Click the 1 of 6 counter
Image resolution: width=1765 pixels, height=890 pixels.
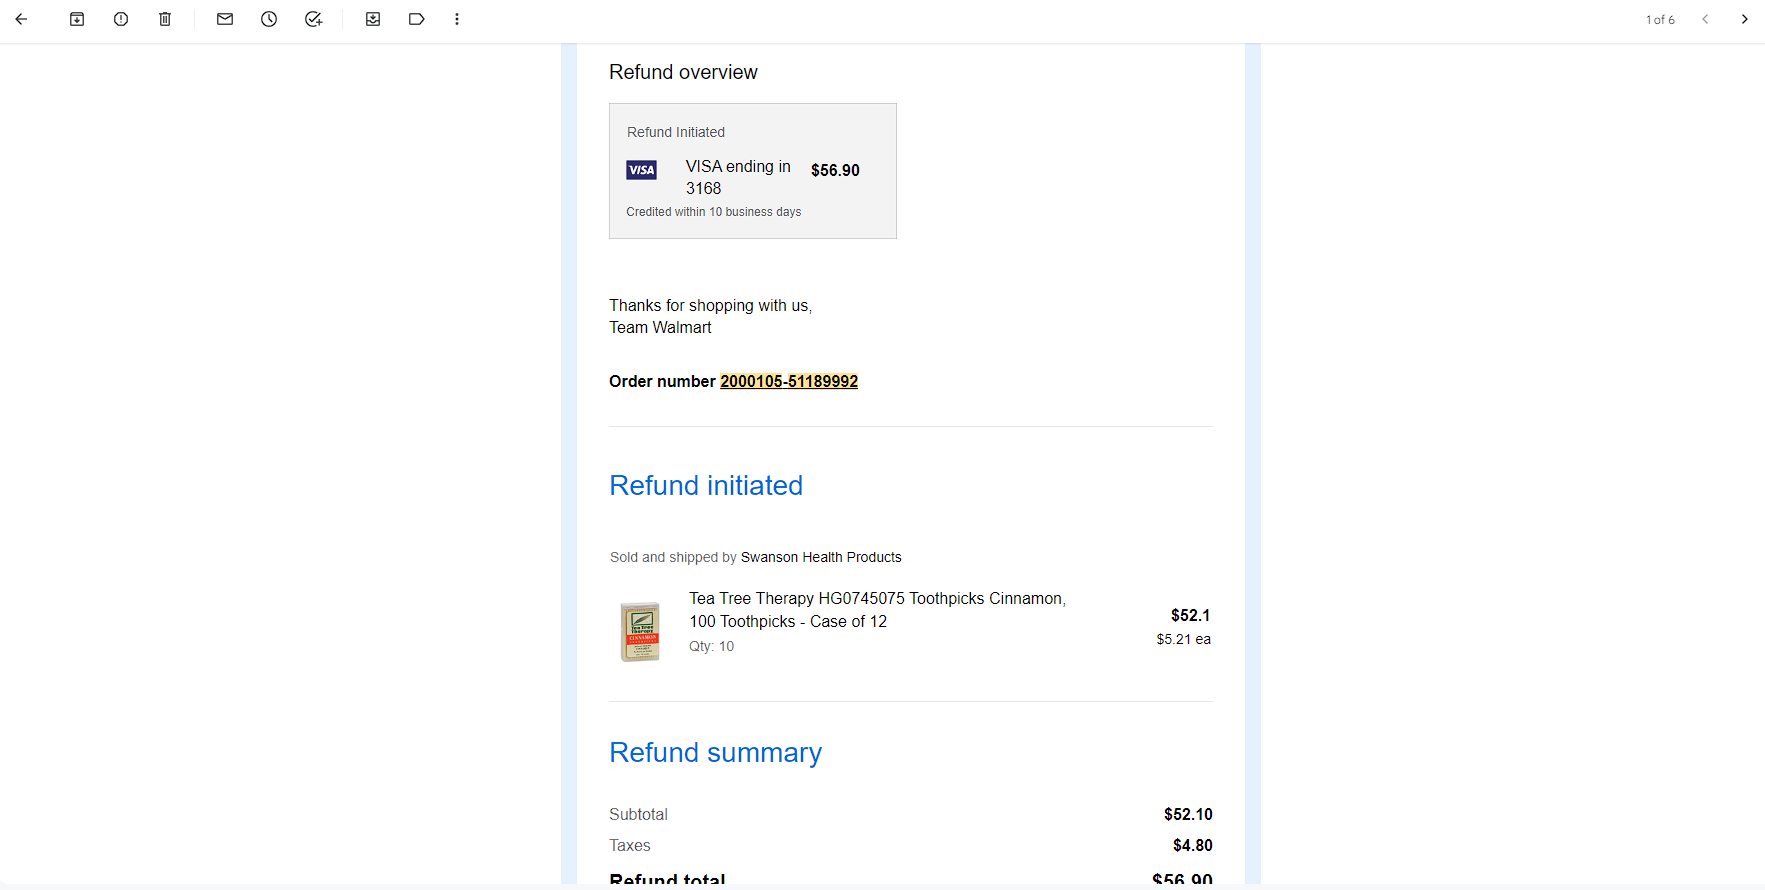(1660, 20)
